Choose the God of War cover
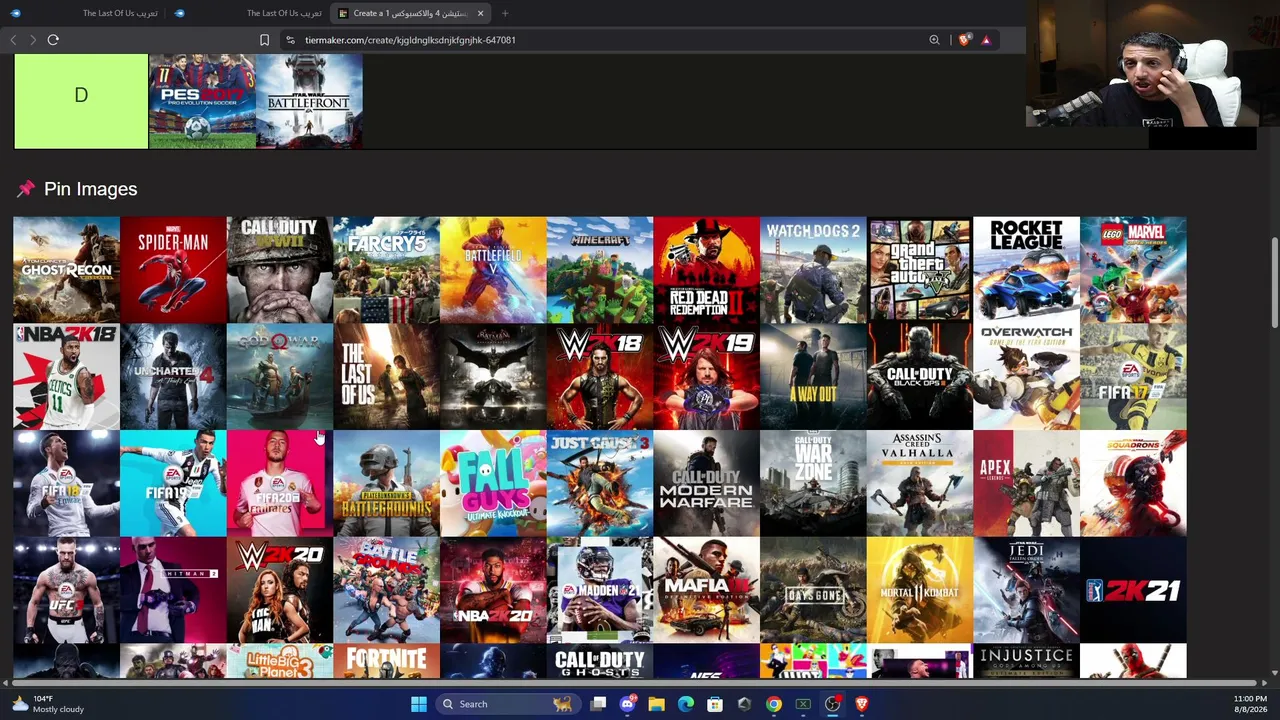Screen dimensions: 1280x720 tap(280, 377)
